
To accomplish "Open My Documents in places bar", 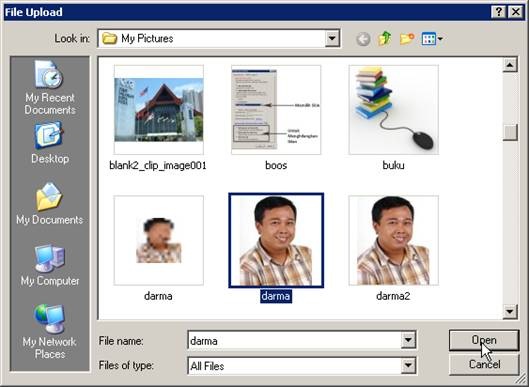I will (x=50, y=204).
